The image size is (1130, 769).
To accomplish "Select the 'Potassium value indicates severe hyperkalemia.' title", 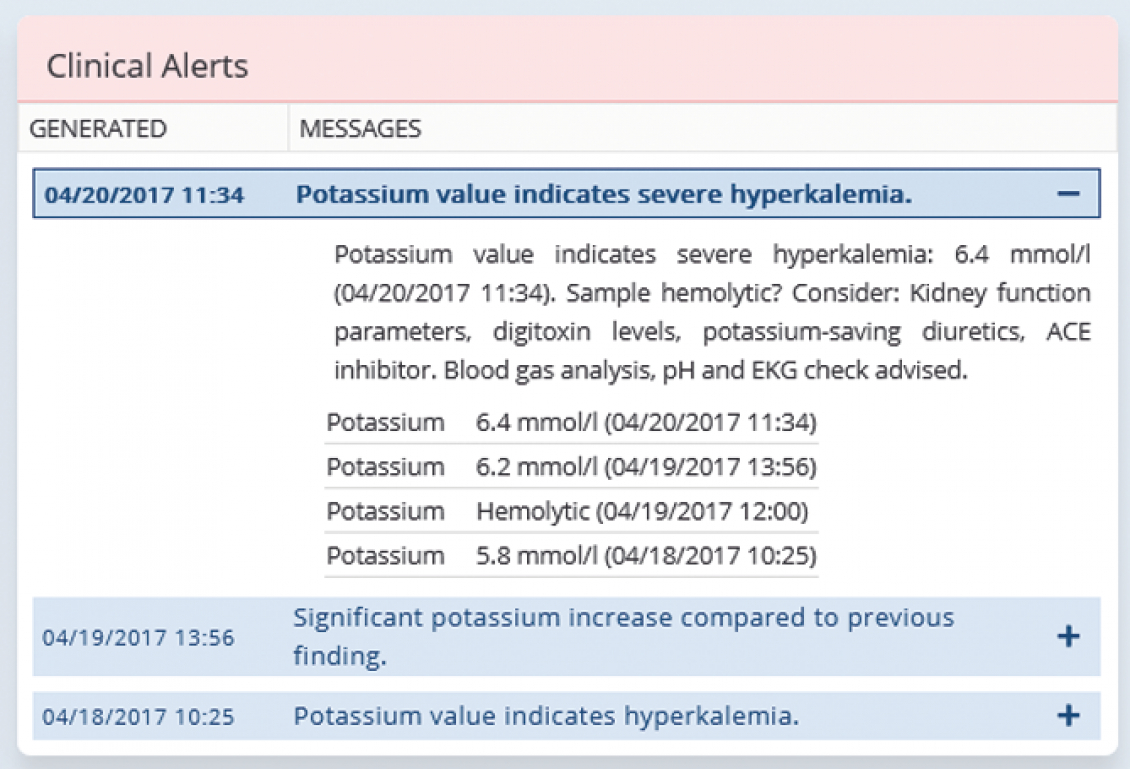I will click(x=603, y=194).
